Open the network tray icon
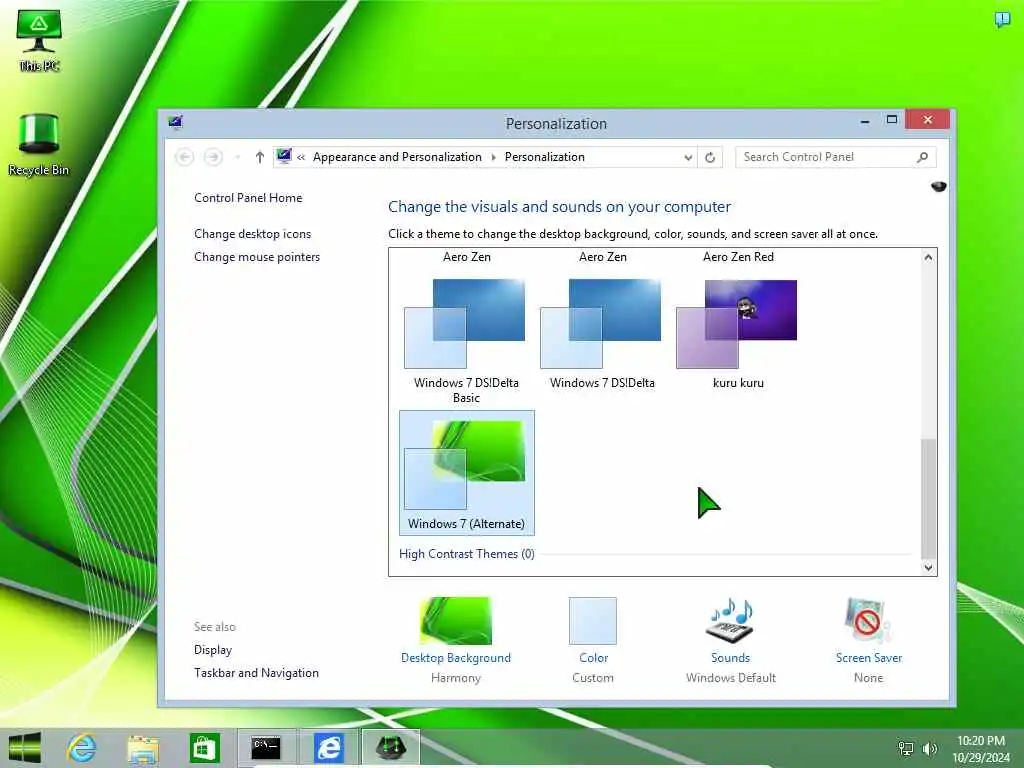 click(x=906, y=748)
